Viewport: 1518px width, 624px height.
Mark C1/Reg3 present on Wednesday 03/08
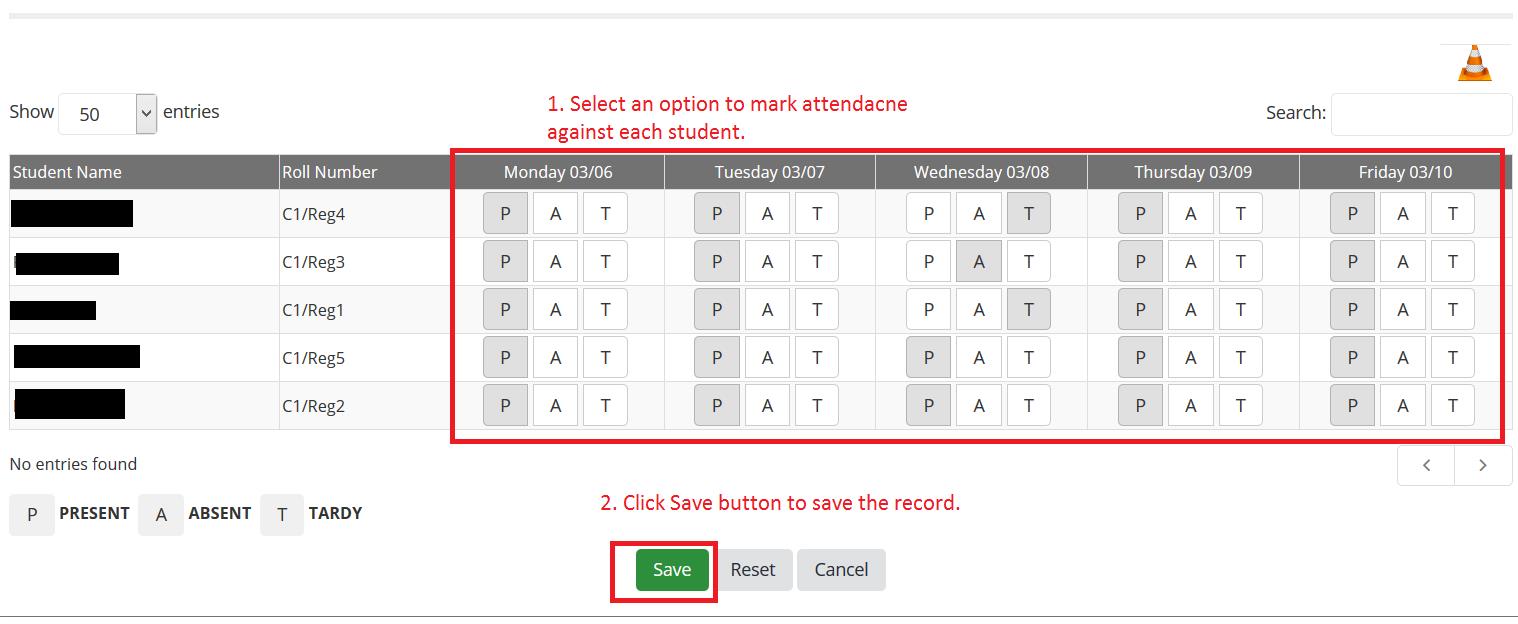click(x=929, y=261)
